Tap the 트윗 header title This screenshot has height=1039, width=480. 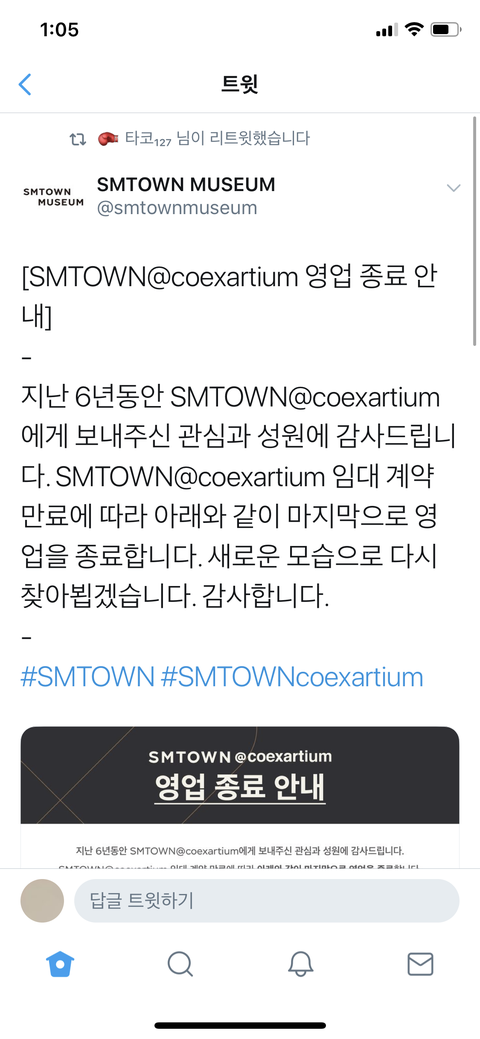[239, 84]
